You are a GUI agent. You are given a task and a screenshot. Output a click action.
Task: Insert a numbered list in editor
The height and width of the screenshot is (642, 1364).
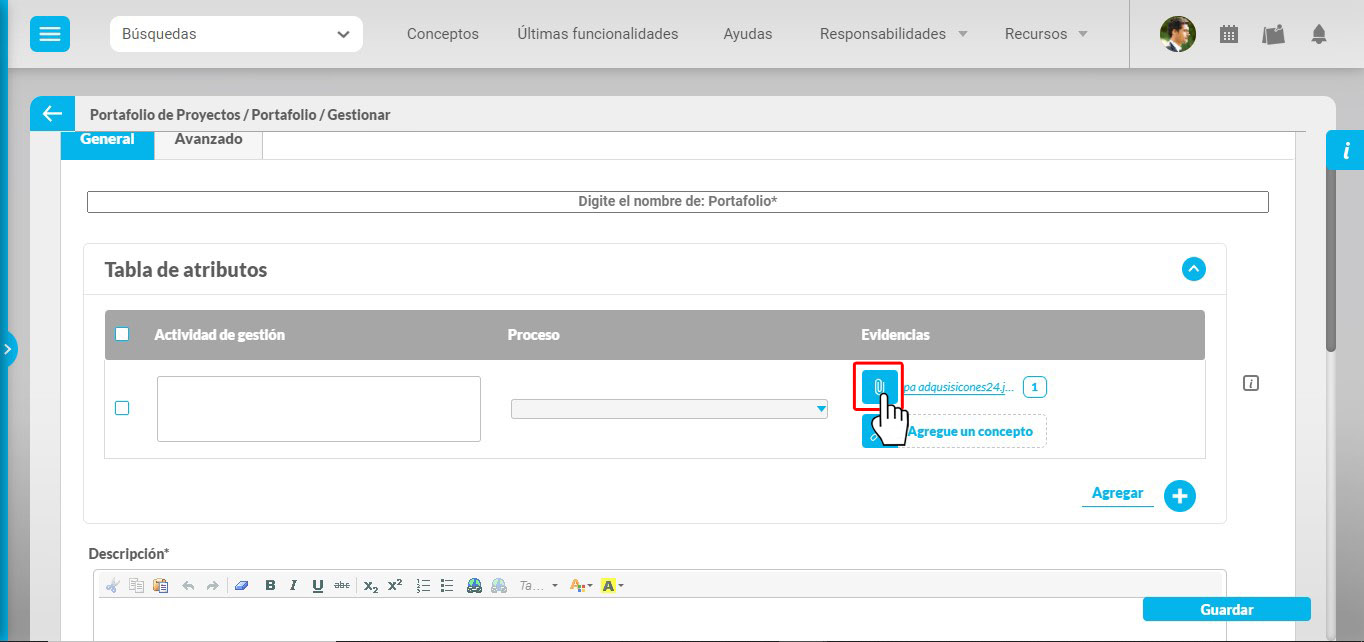point(423,586)
